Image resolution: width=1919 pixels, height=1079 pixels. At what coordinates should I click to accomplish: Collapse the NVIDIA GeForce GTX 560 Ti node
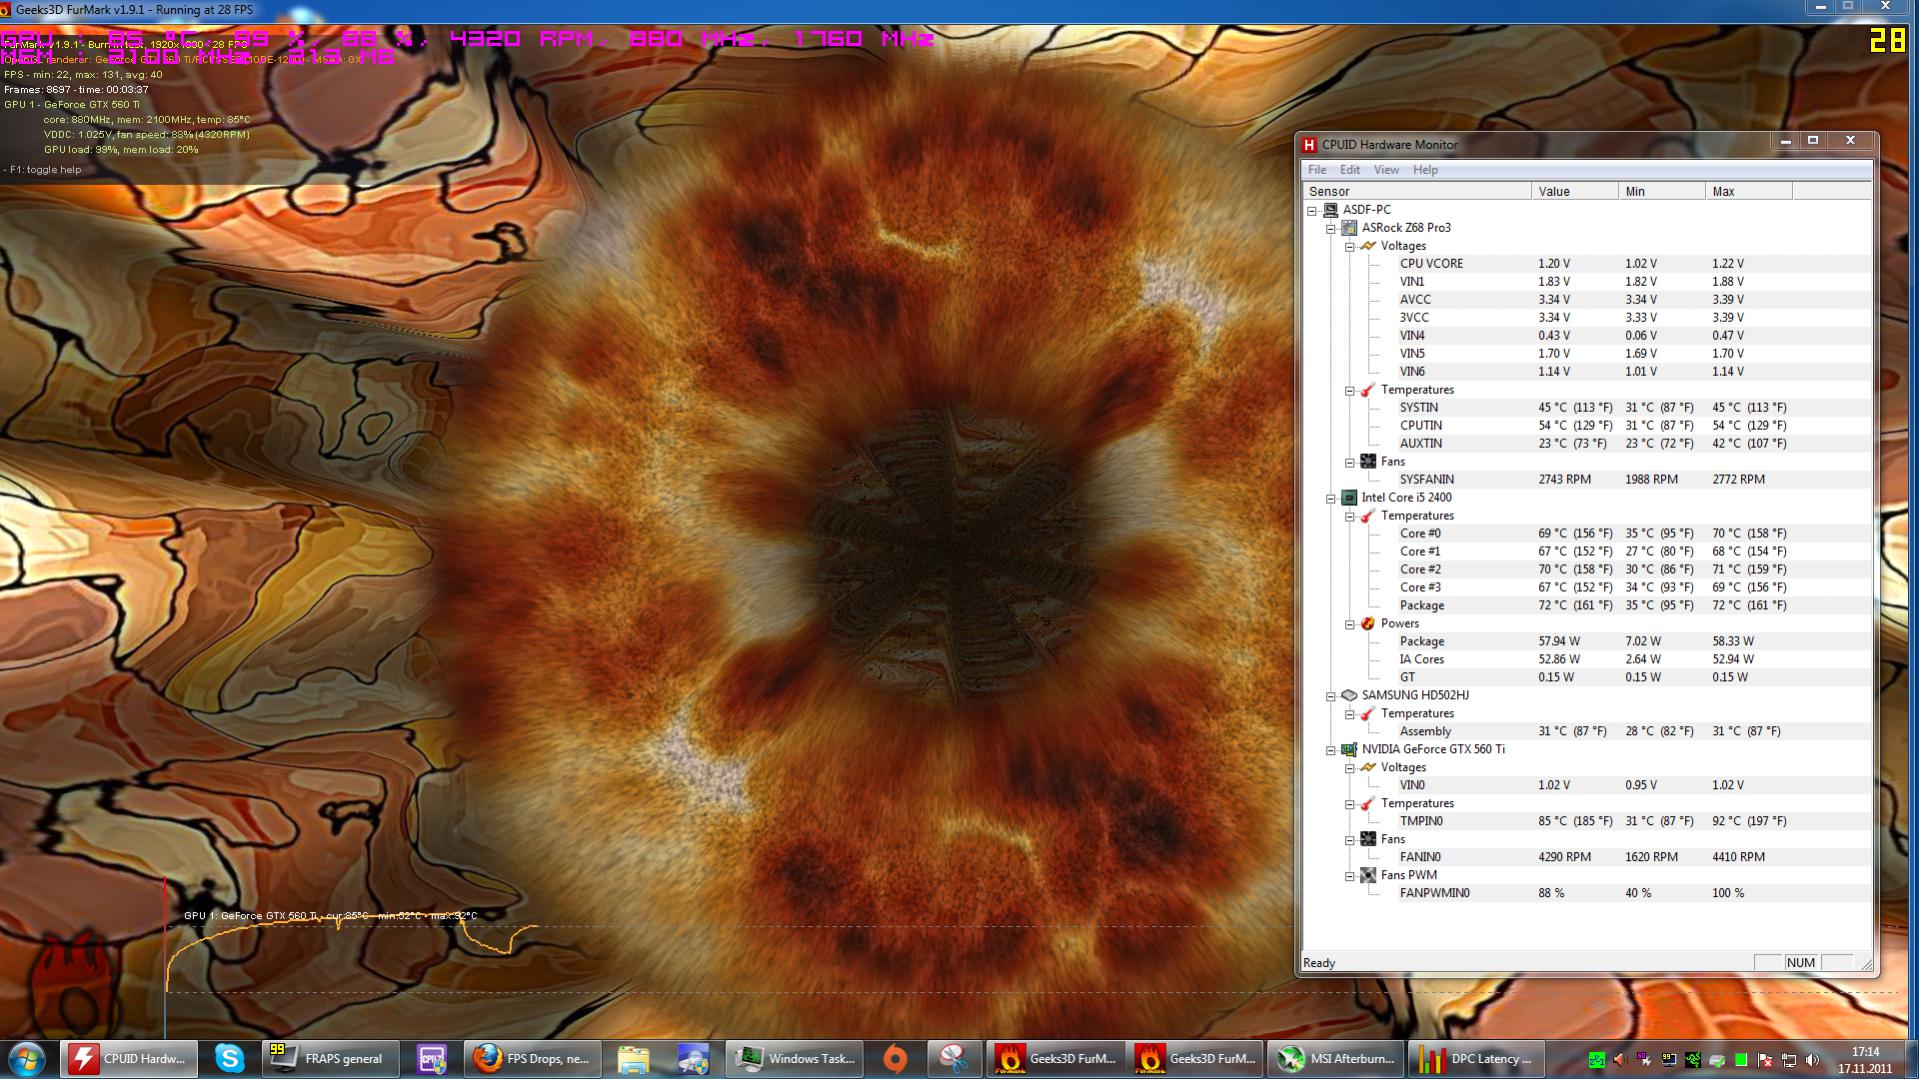tap(1331, 750)
